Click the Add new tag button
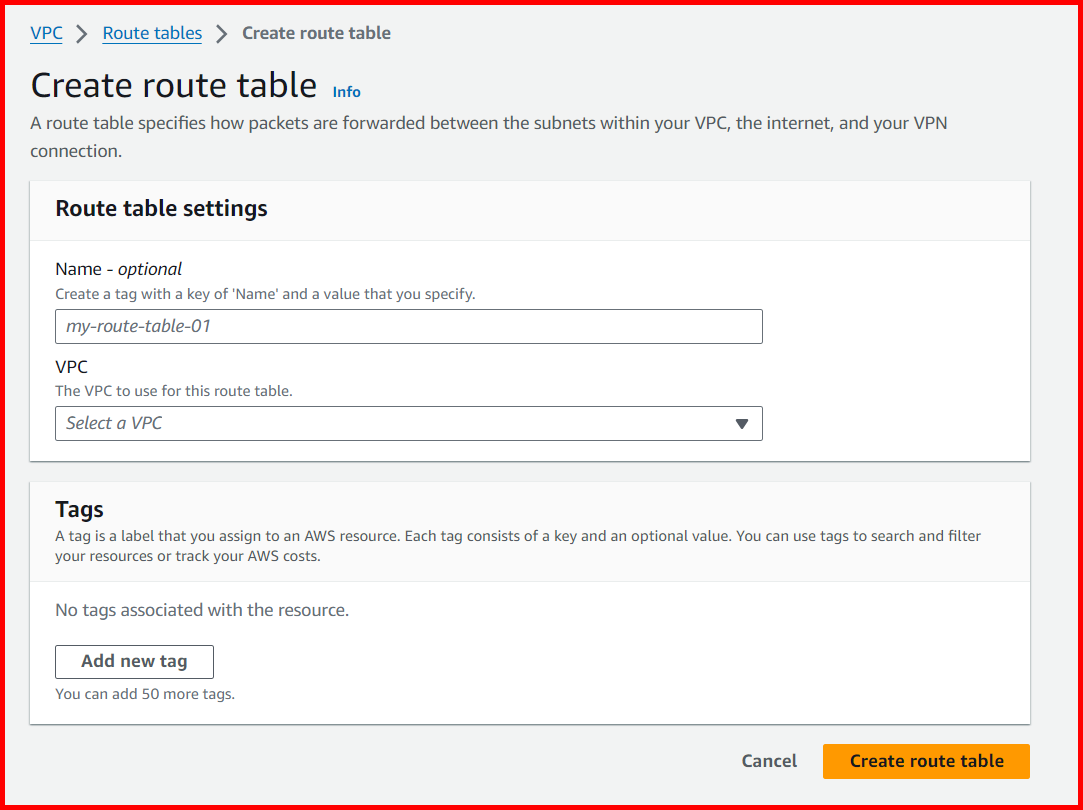The width and height of the screenshot is (1083, 810). click(x=133, y=661)
